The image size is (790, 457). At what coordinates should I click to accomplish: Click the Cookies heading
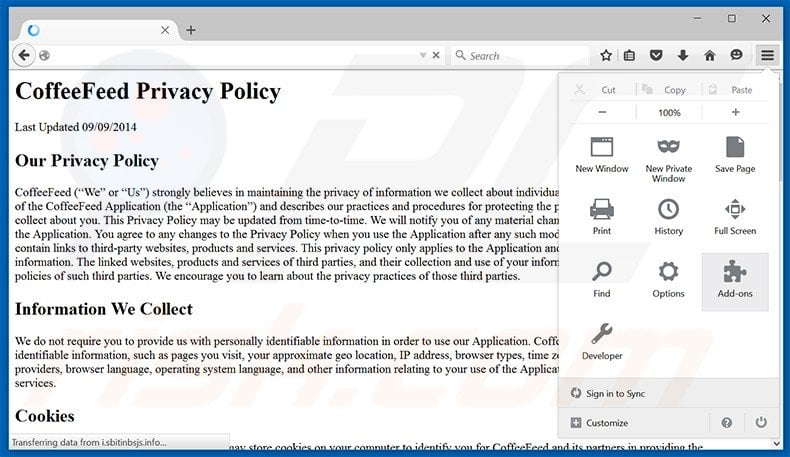45,416
